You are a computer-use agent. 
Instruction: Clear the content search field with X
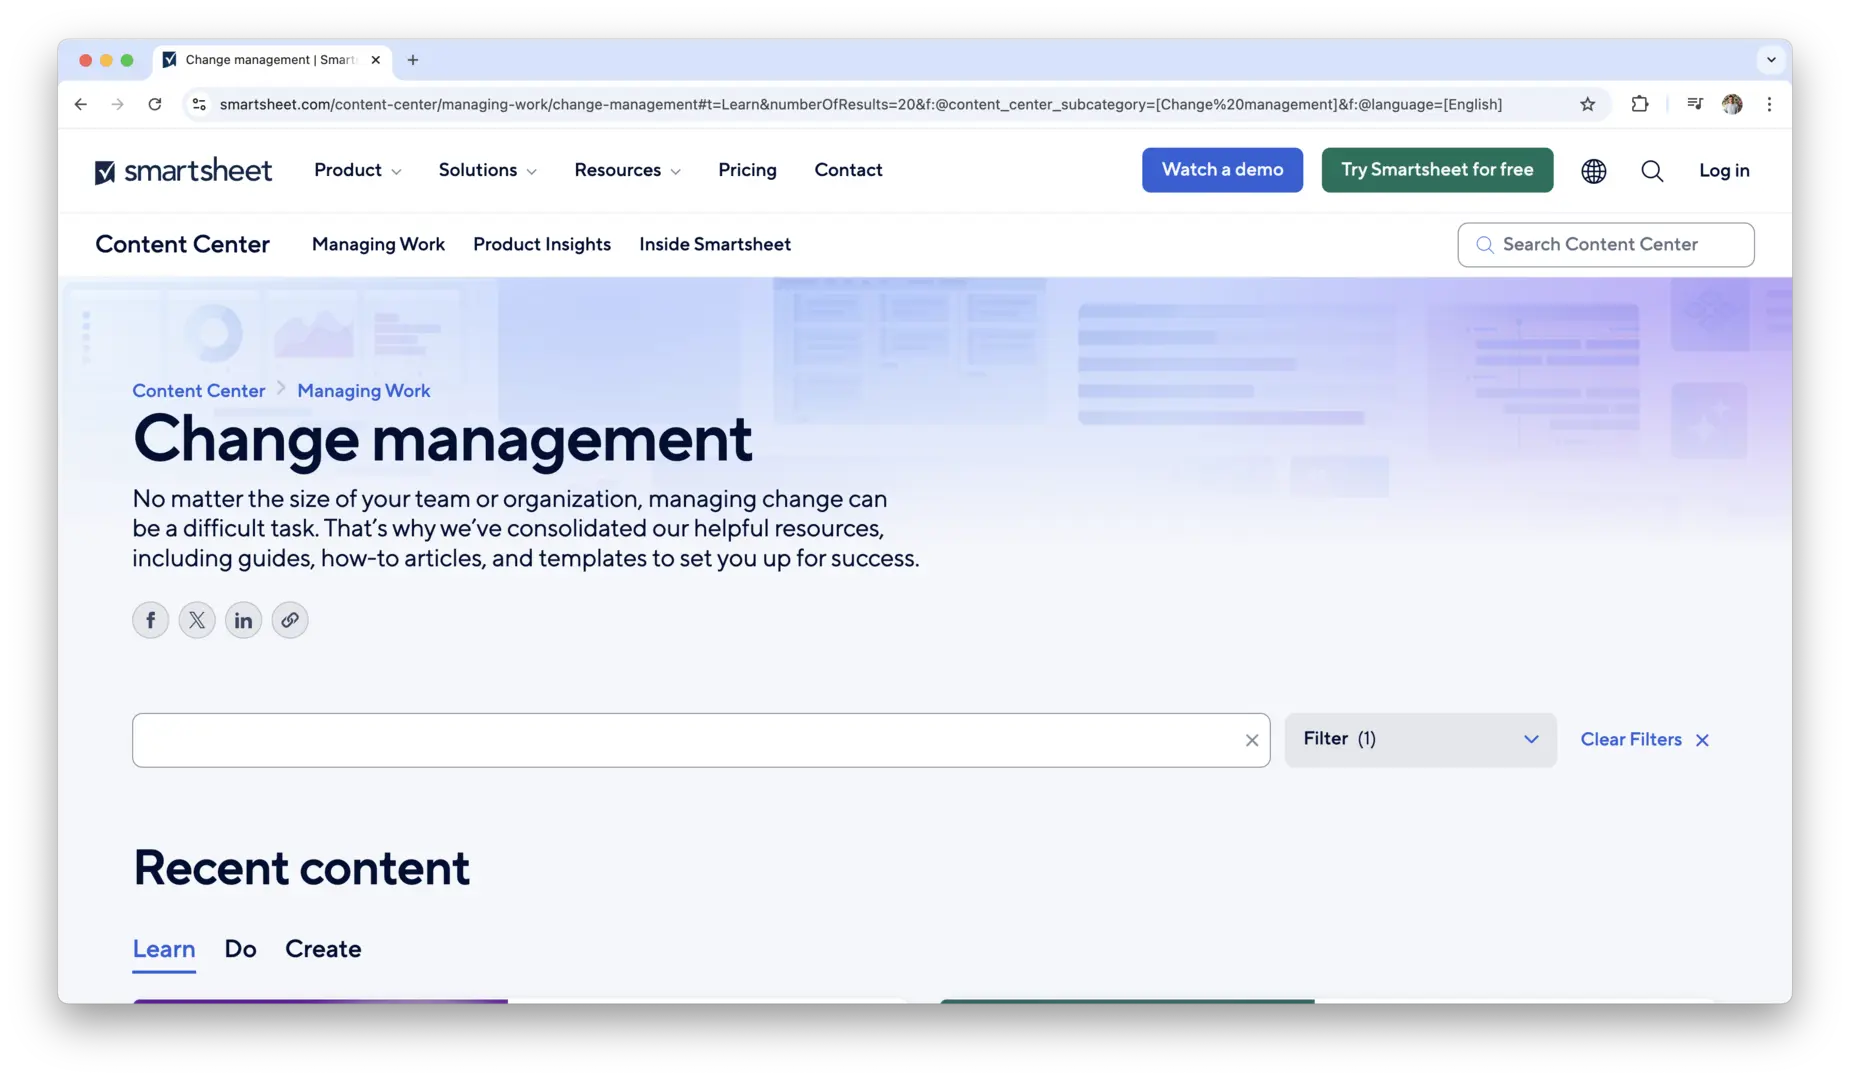click(x=1251, y=740)
